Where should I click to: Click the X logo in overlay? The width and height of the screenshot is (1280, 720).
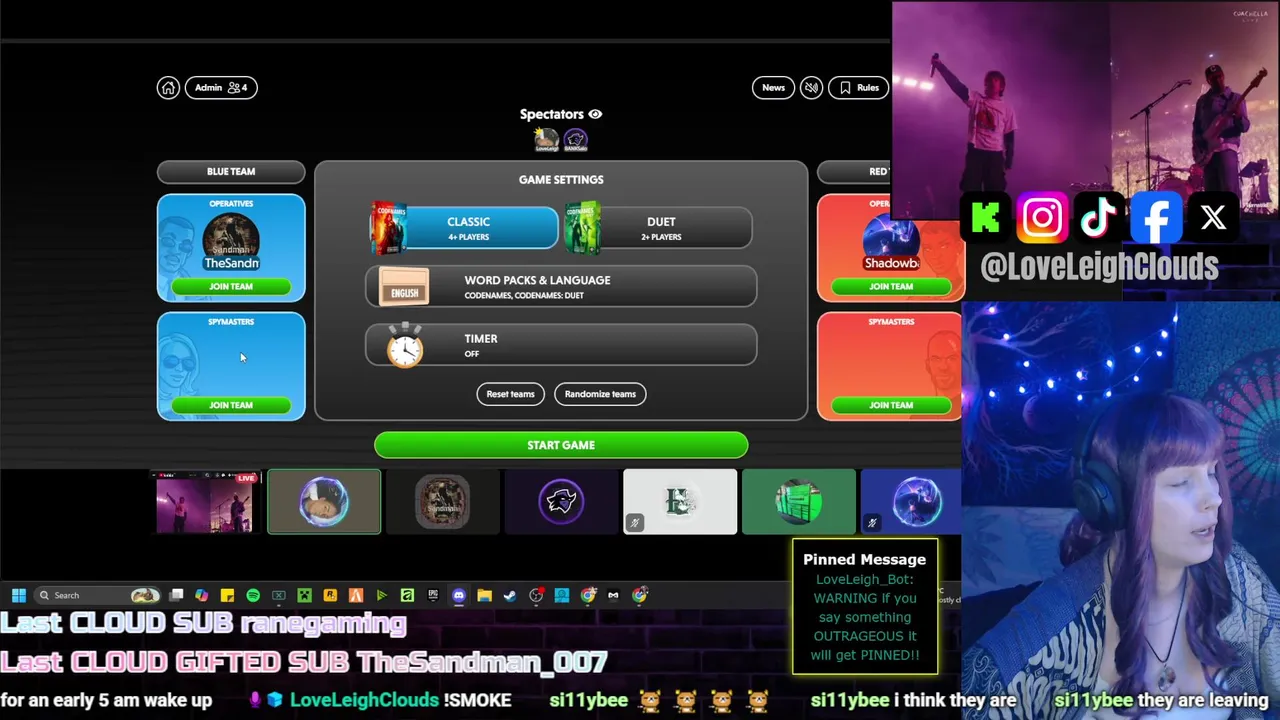click(1213, 218)
